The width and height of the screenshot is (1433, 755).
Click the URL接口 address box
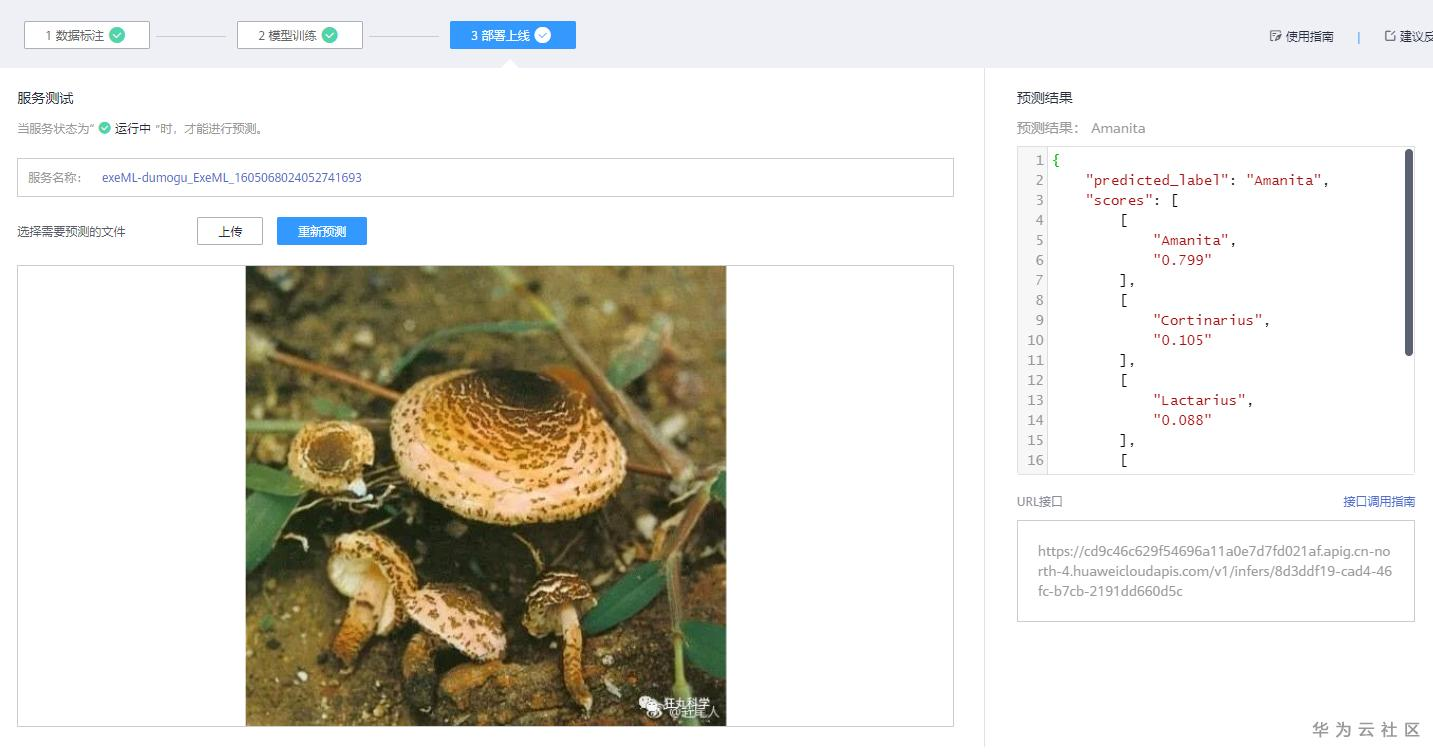click(1216, 571)
